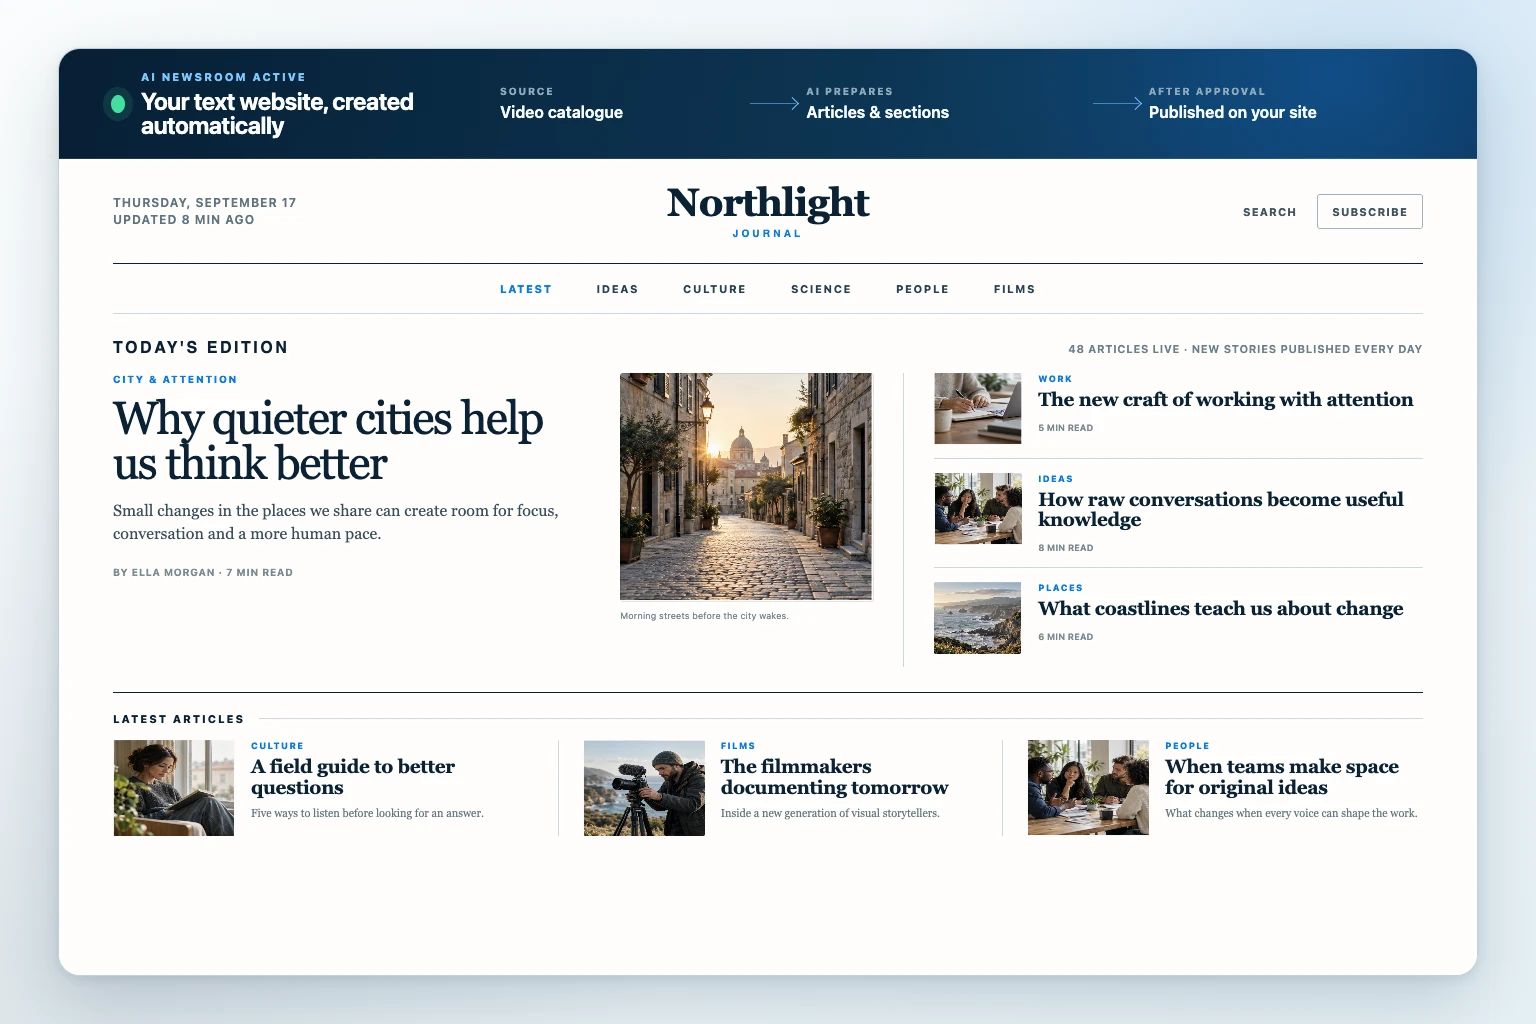
Task: Click the woman reading thumbnail
Action: (x=174, y=788)
